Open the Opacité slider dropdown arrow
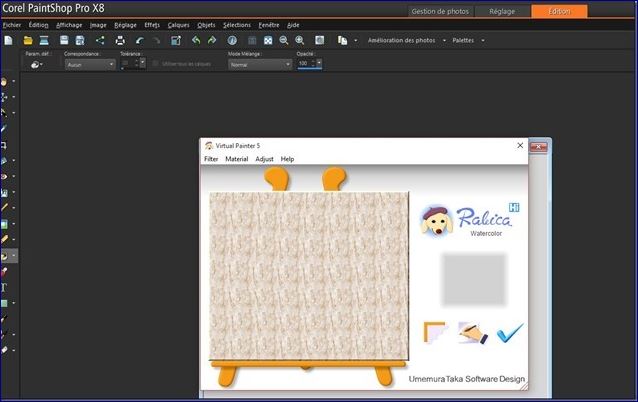Image resolution: width=638 pixels, height=402 pixels. 319,63
